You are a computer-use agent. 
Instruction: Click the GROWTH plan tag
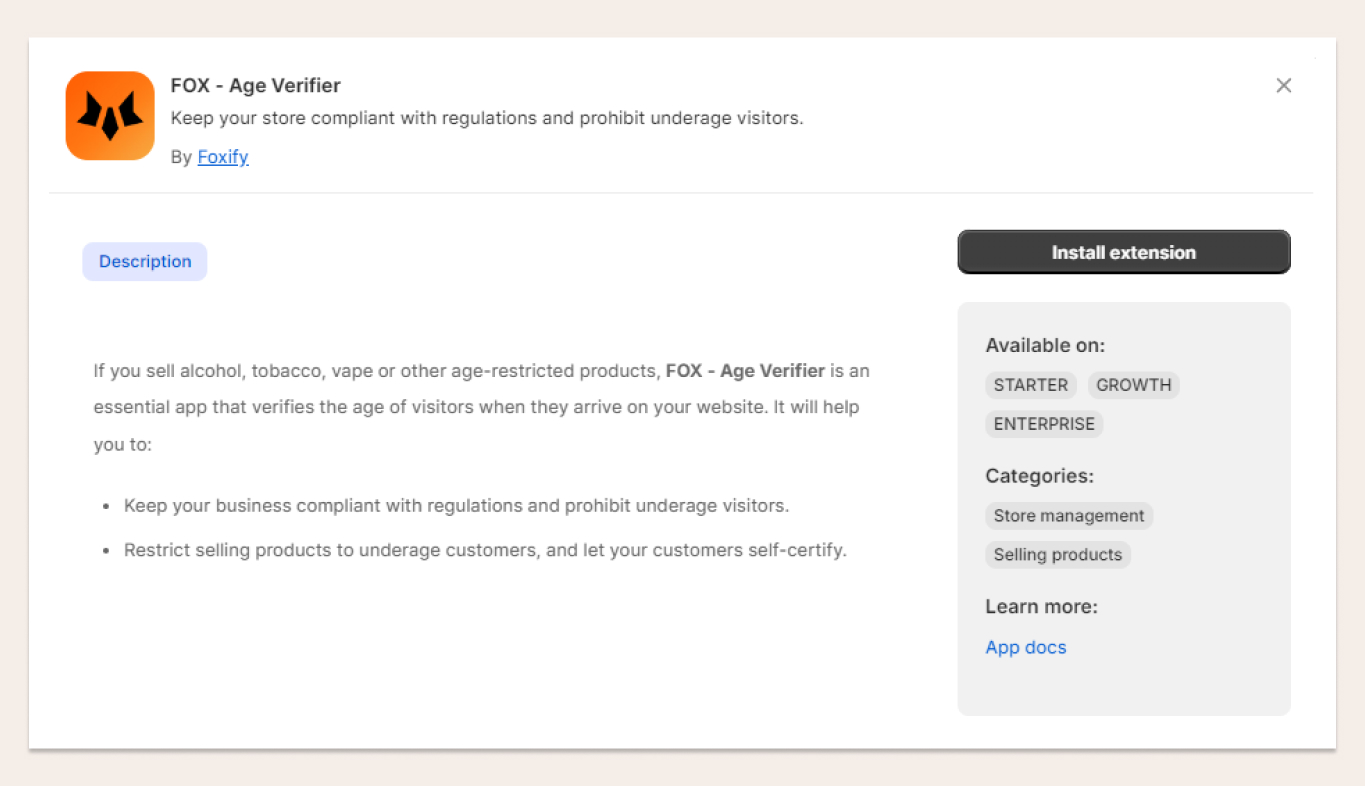click(x=1134, y=385)
